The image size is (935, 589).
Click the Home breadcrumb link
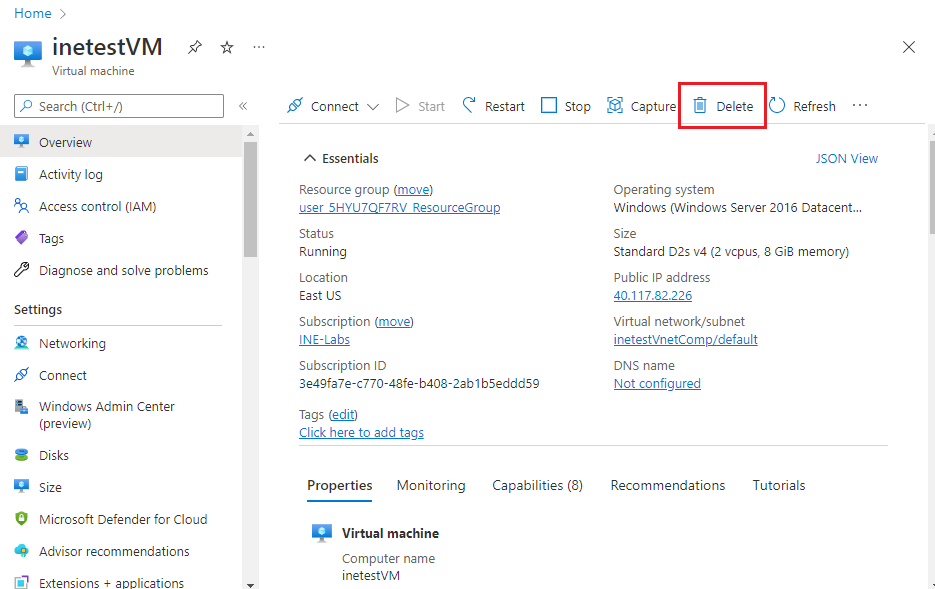(33, 13)
